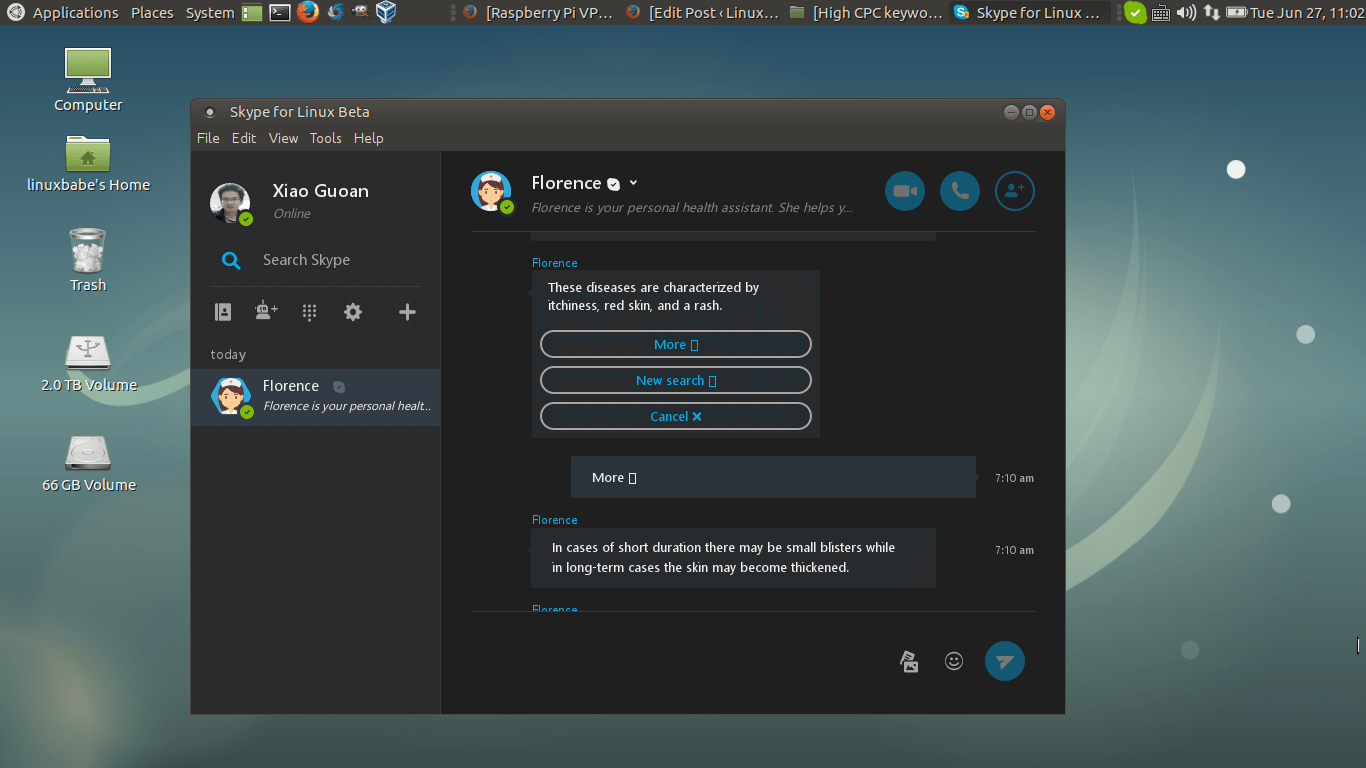This screenshot has width=1366, height=768.
Task: Add a participant to the conversation
Action: pyautogui.click(x=1014, y=190)
